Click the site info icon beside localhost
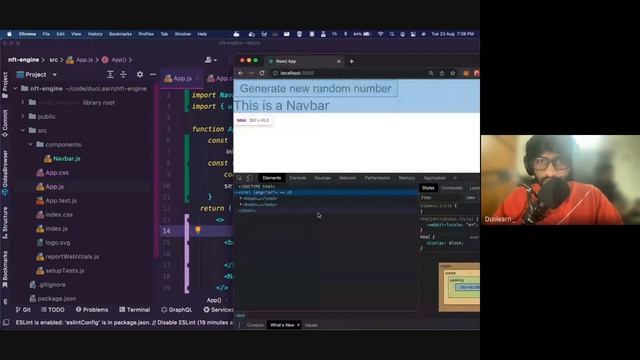 tap(276, 73)
